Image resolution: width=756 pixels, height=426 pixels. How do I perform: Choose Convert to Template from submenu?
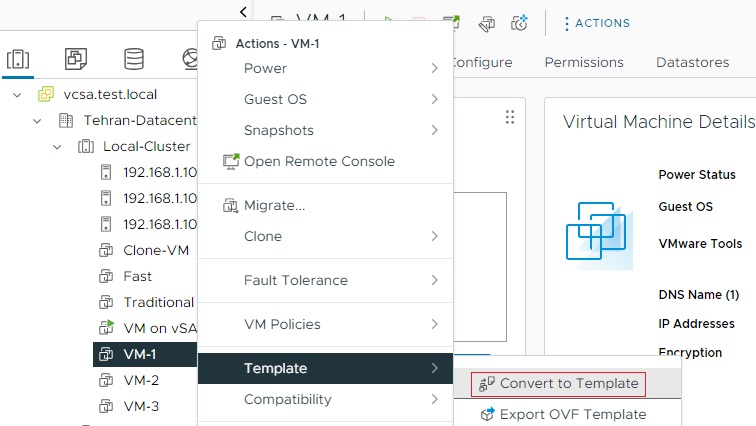(568, 383)
